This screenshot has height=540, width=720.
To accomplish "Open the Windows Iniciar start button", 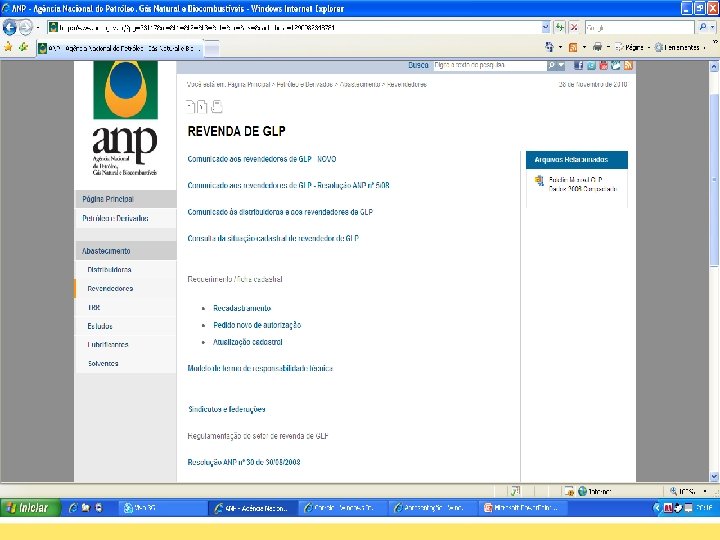I will click(30, 507).
